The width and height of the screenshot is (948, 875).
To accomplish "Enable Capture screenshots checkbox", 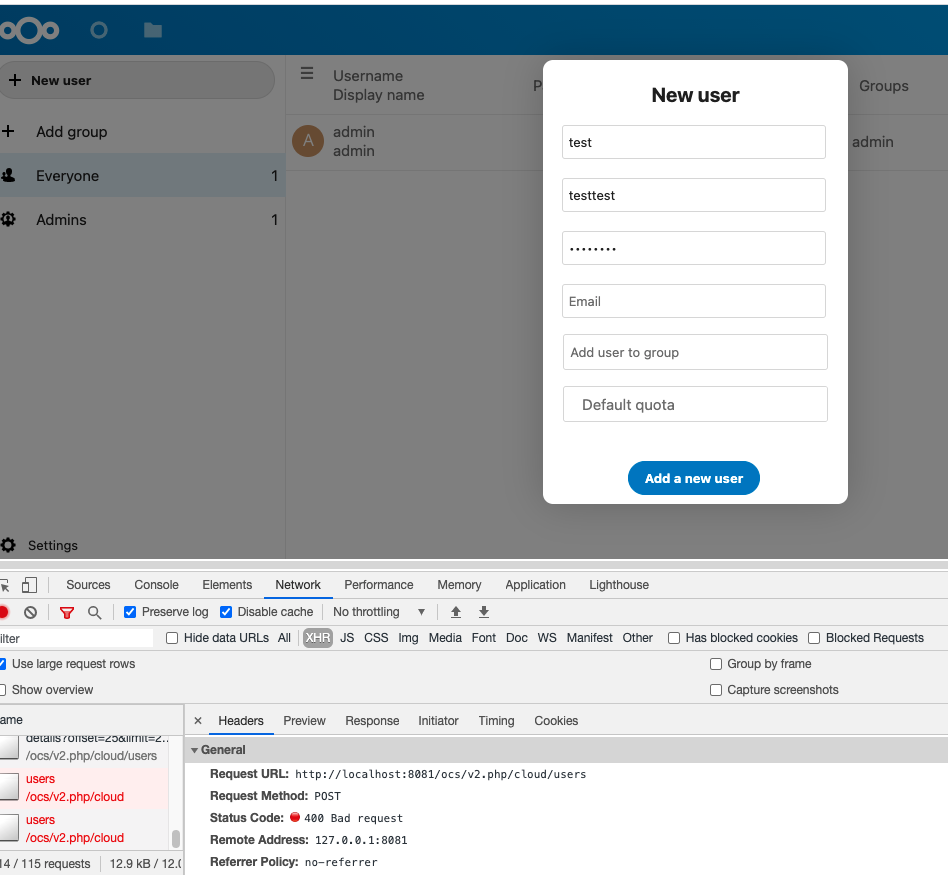I will [x=716, y=690].
